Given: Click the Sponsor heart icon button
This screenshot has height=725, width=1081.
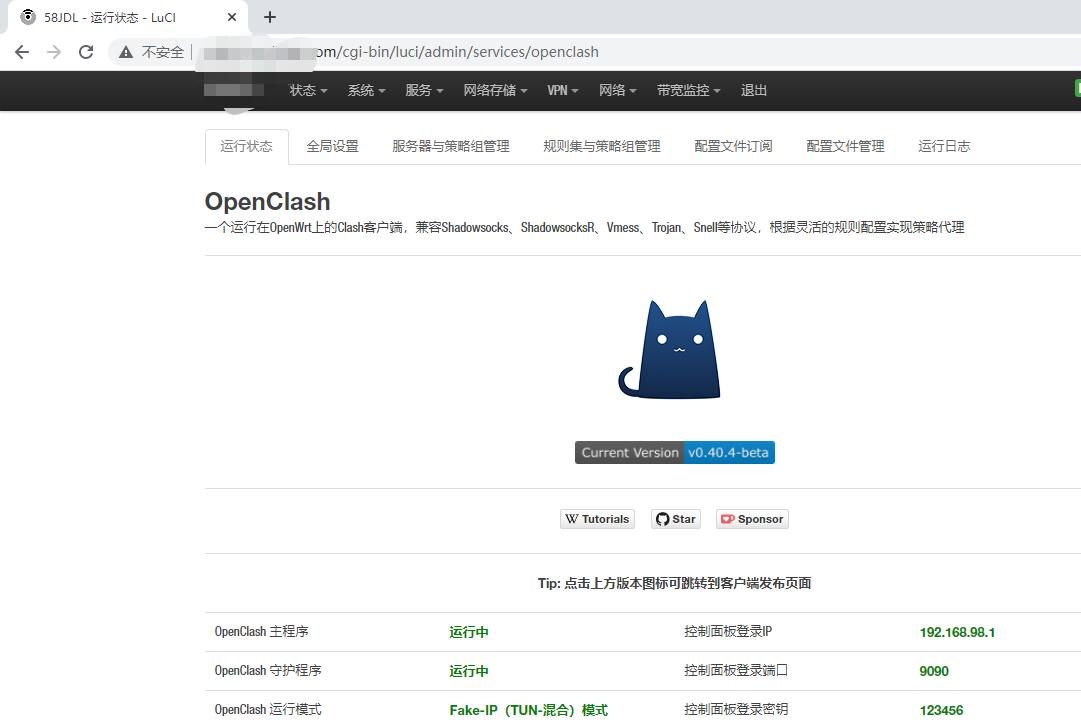Looking at the screenshot, I should point(726,519).
